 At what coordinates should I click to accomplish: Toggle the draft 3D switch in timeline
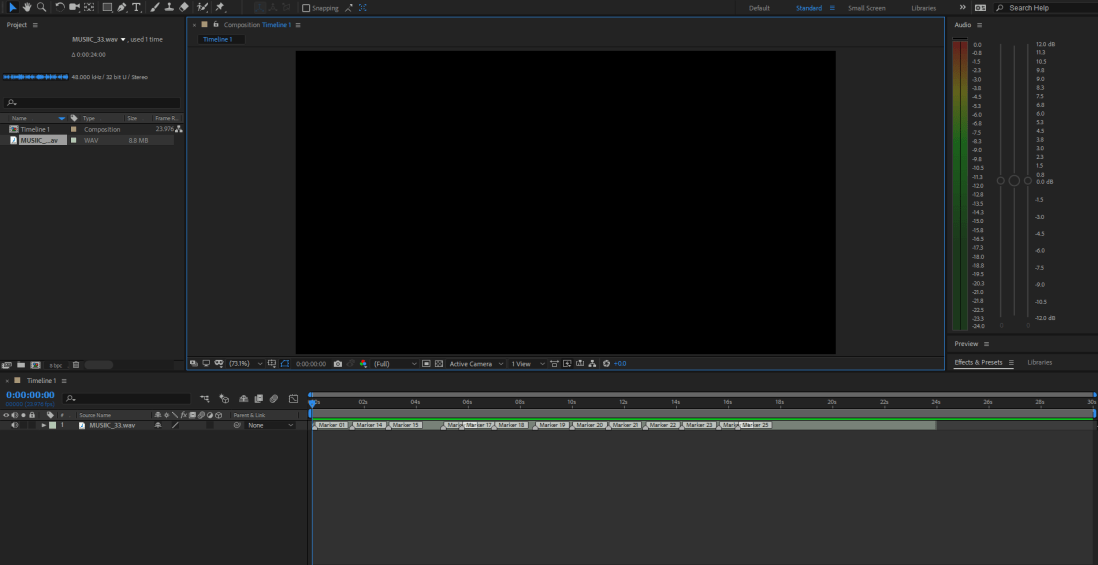[224, 398]
